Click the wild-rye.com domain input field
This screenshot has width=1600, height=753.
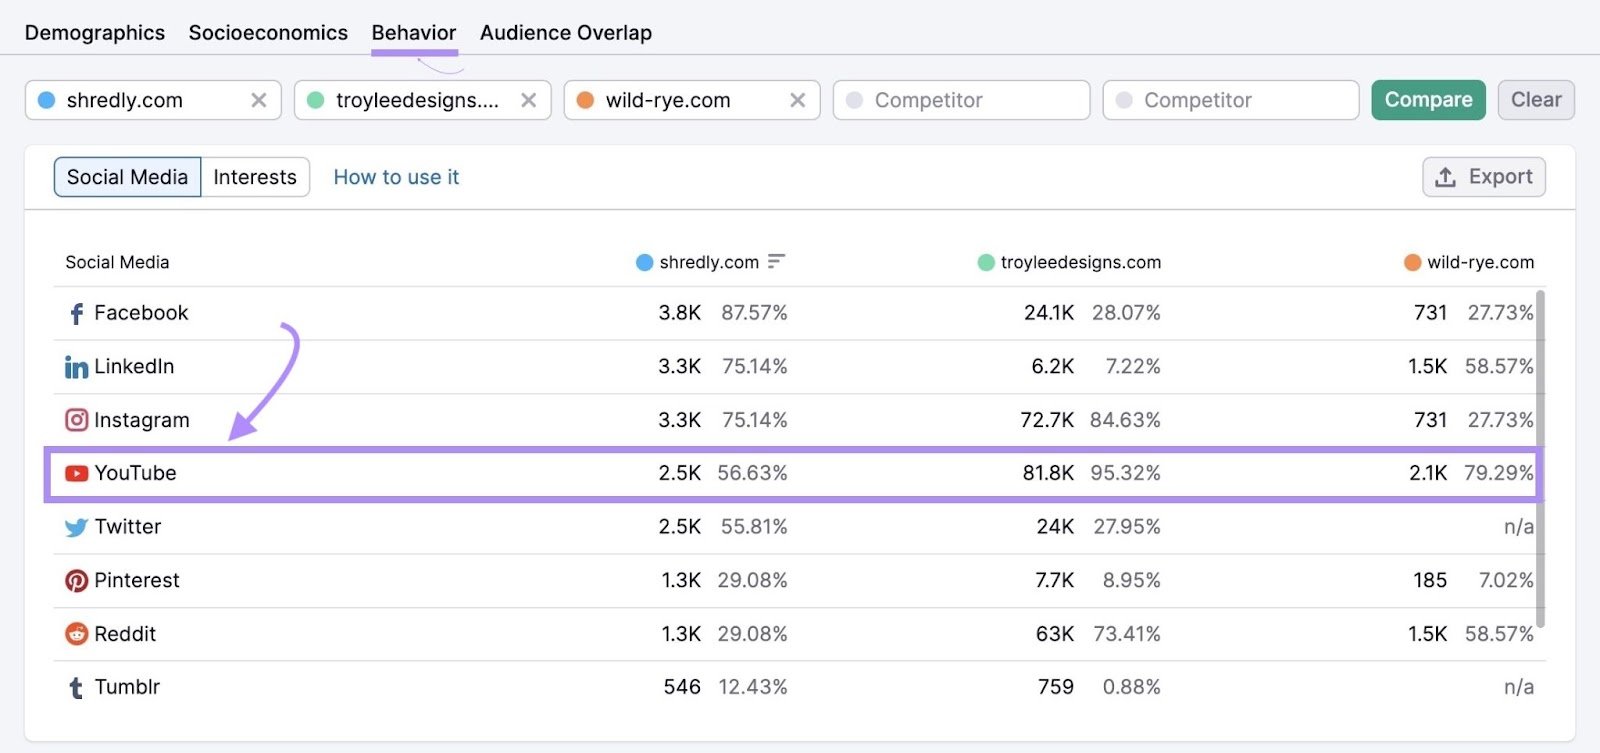click(692, 100)
